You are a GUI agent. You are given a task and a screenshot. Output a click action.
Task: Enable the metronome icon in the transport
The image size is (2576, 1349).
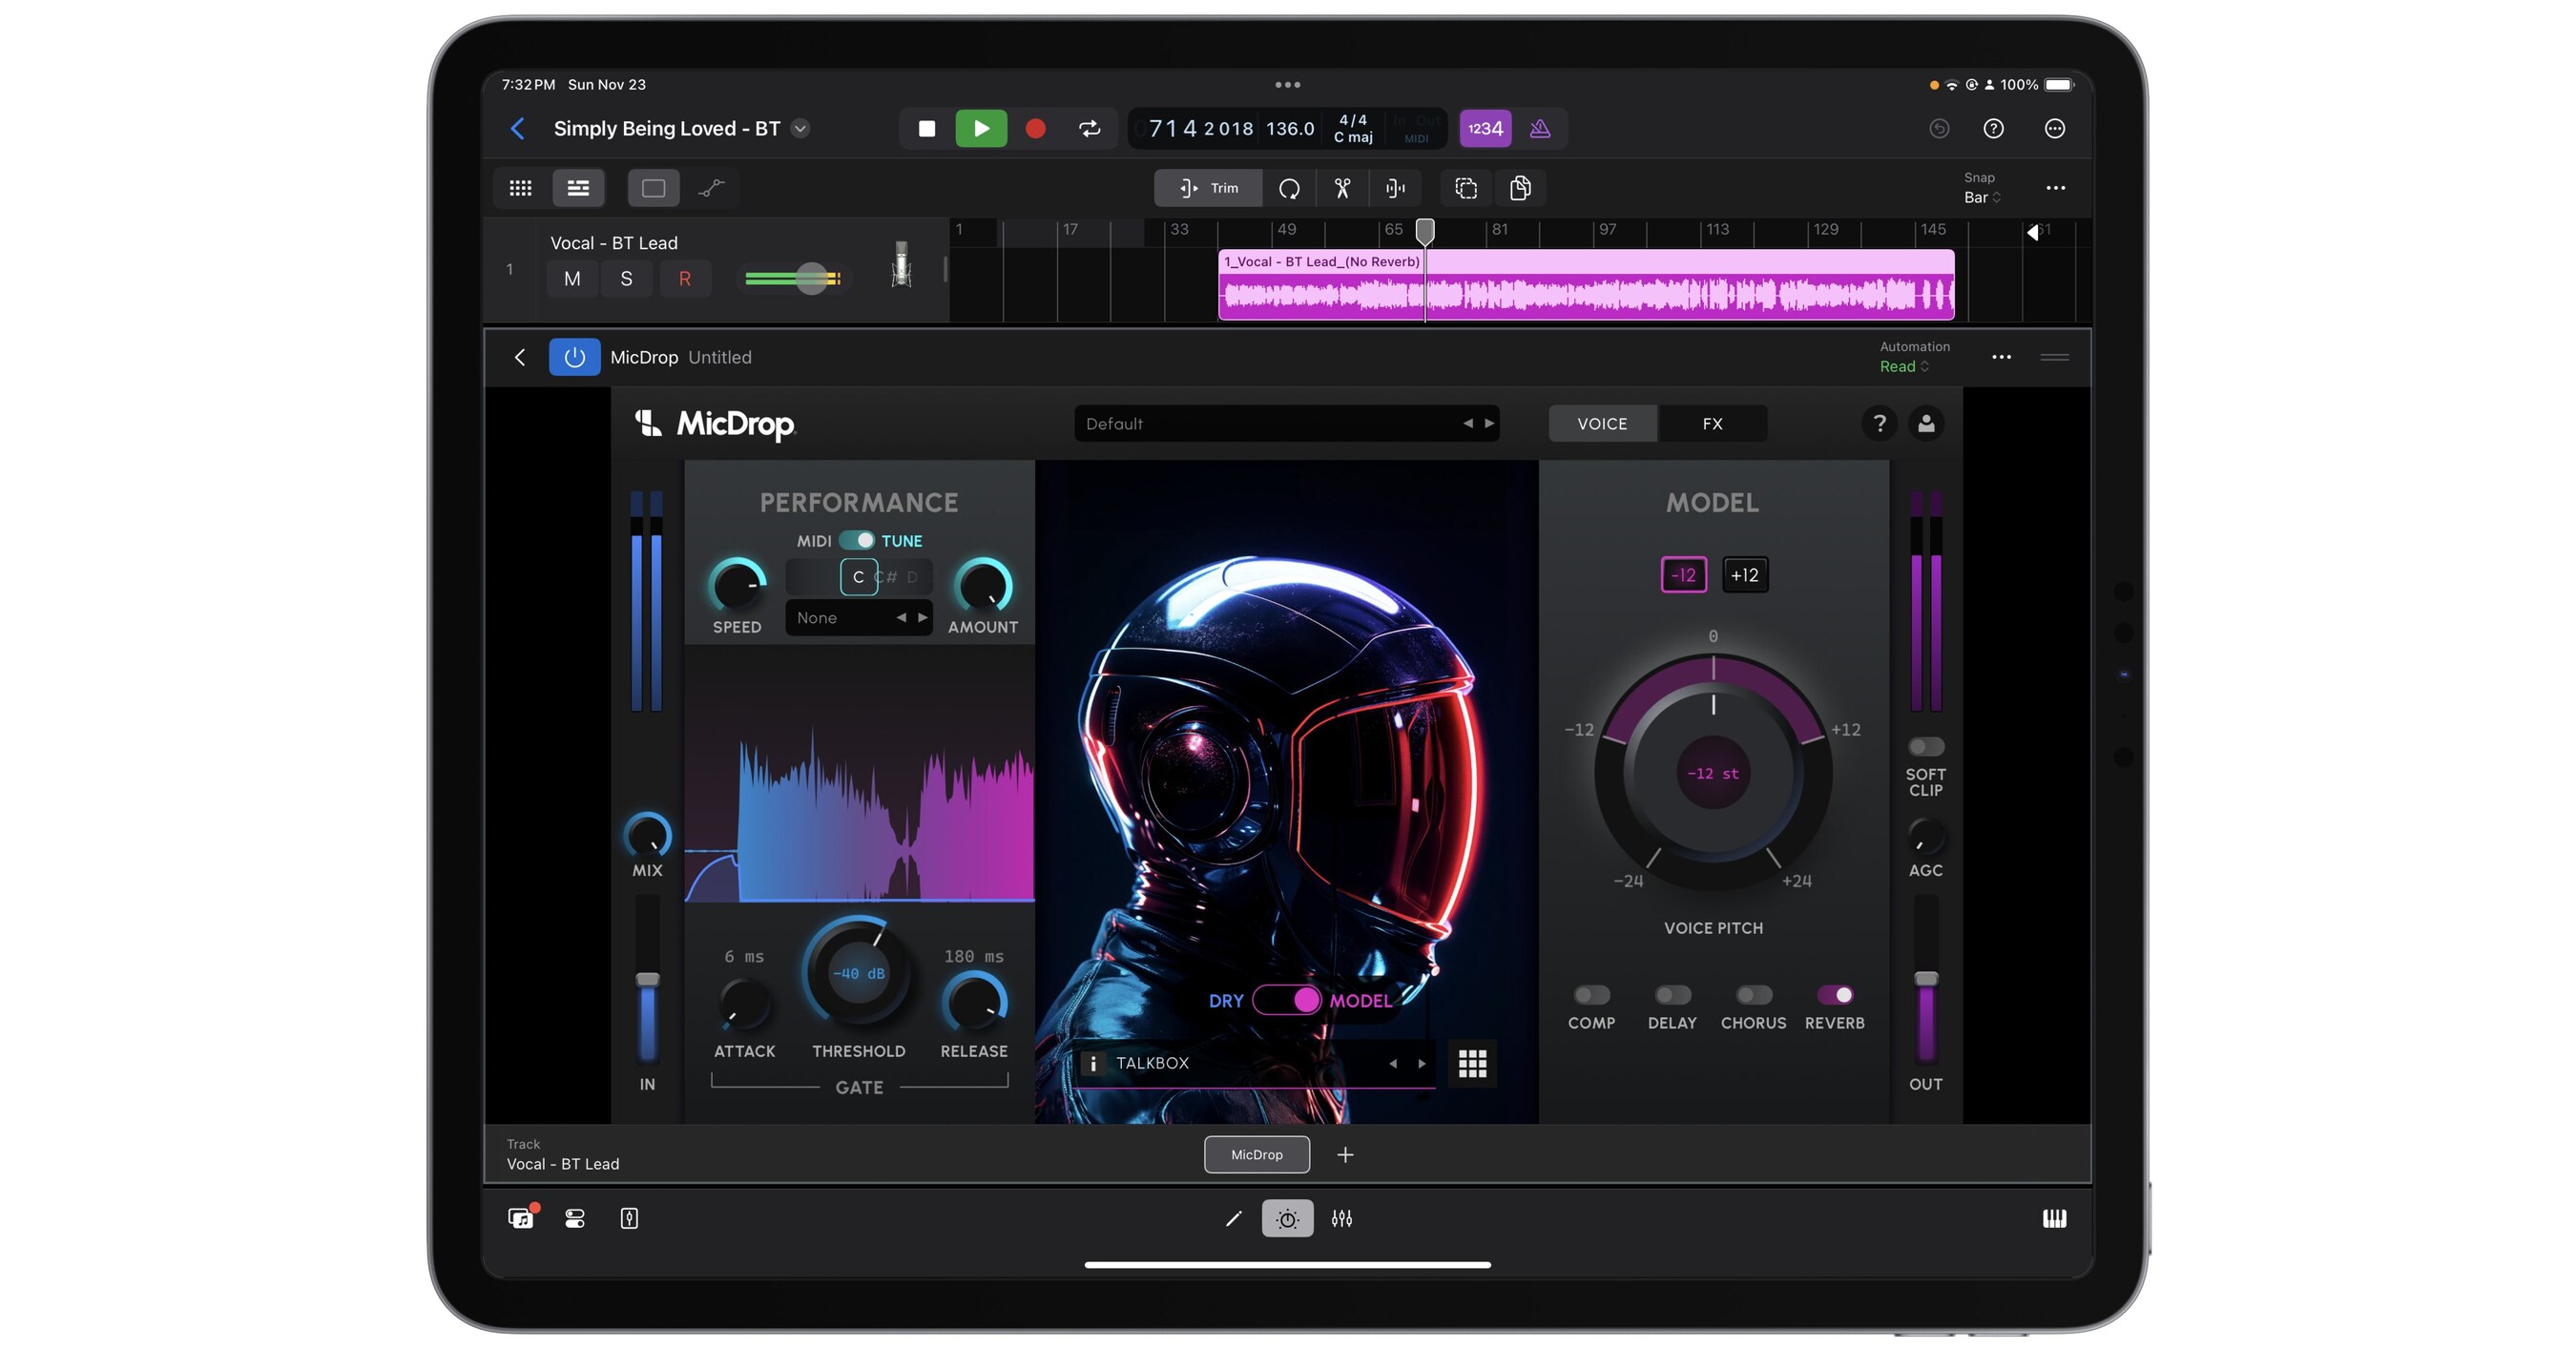pyautogui.click(x=1540, y=128)
